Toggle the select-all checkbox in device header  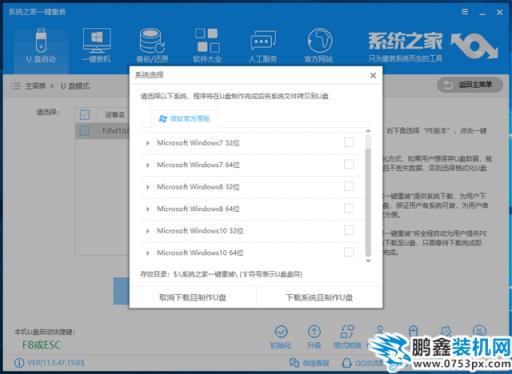(x=85, y=115)
